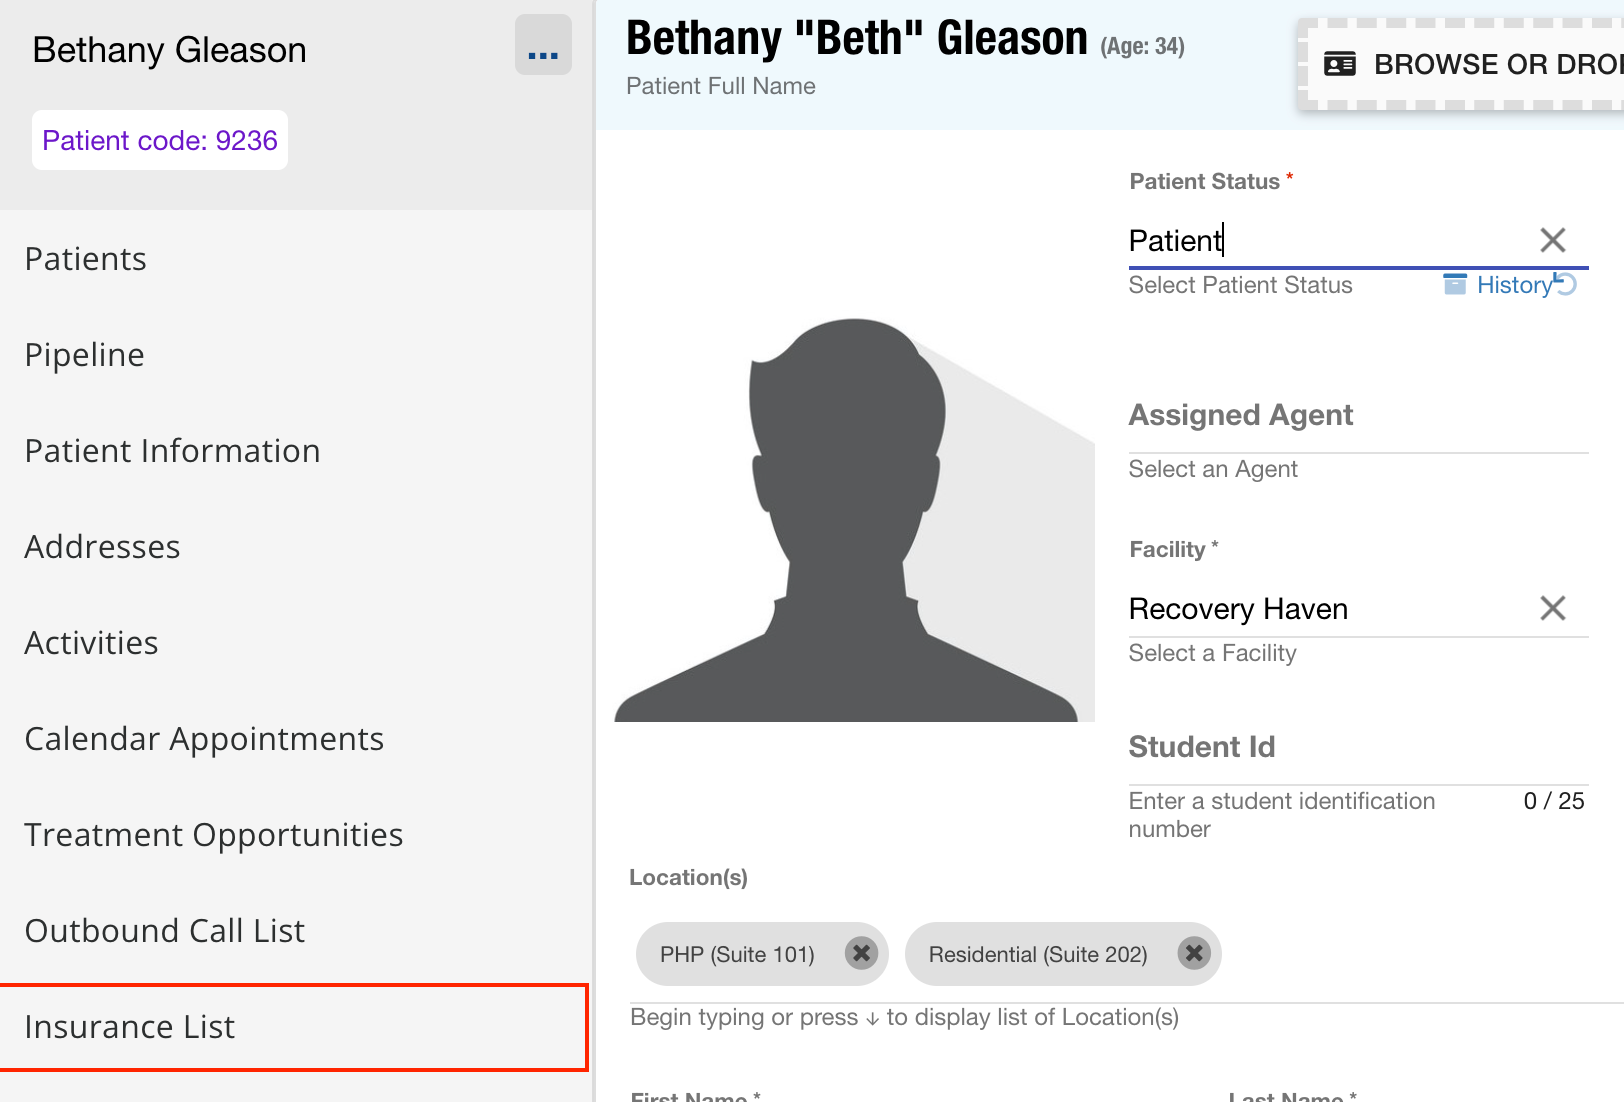This screenshot has width=1624, height=1102.
Task: Navigate to Calendar Appointments
Action: coord(204,739)
